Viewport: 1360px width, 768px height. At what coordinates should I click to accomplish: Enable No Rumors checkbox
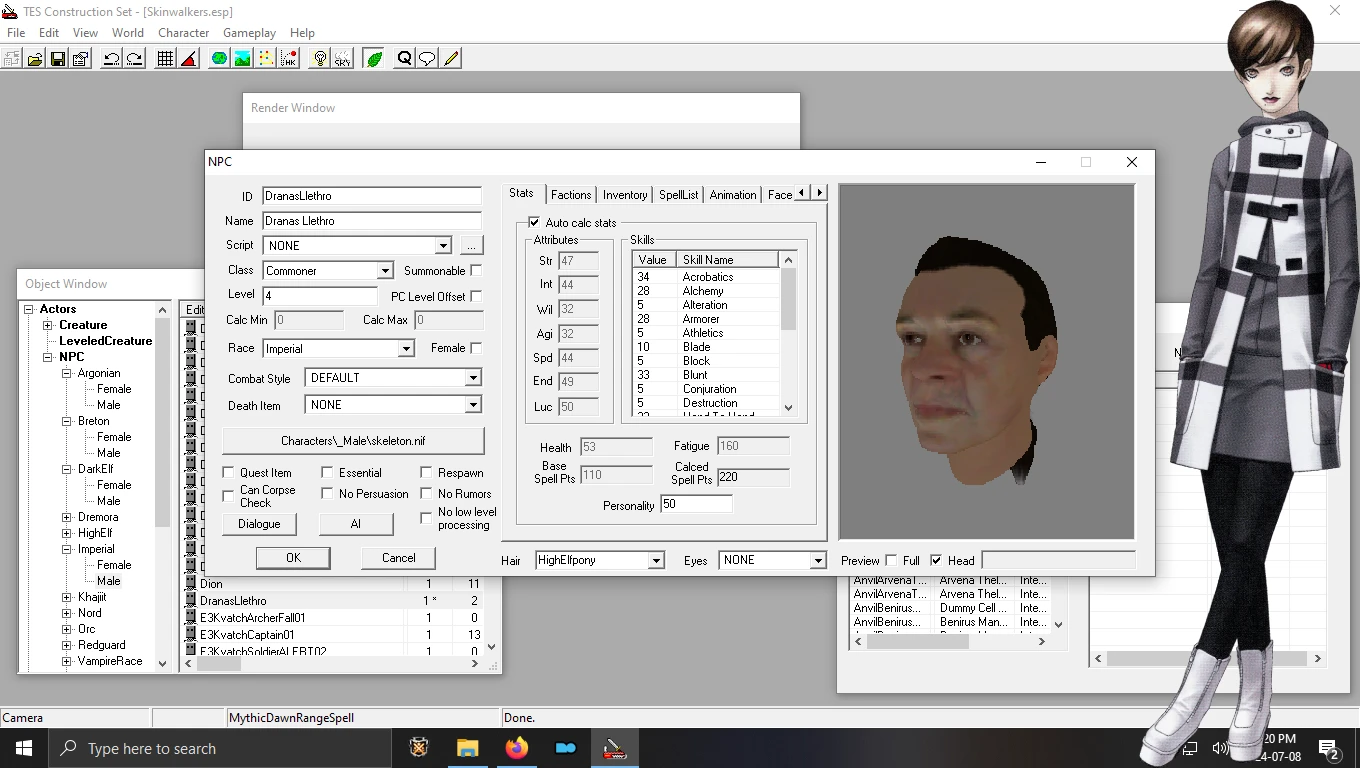tap(426, 494)
